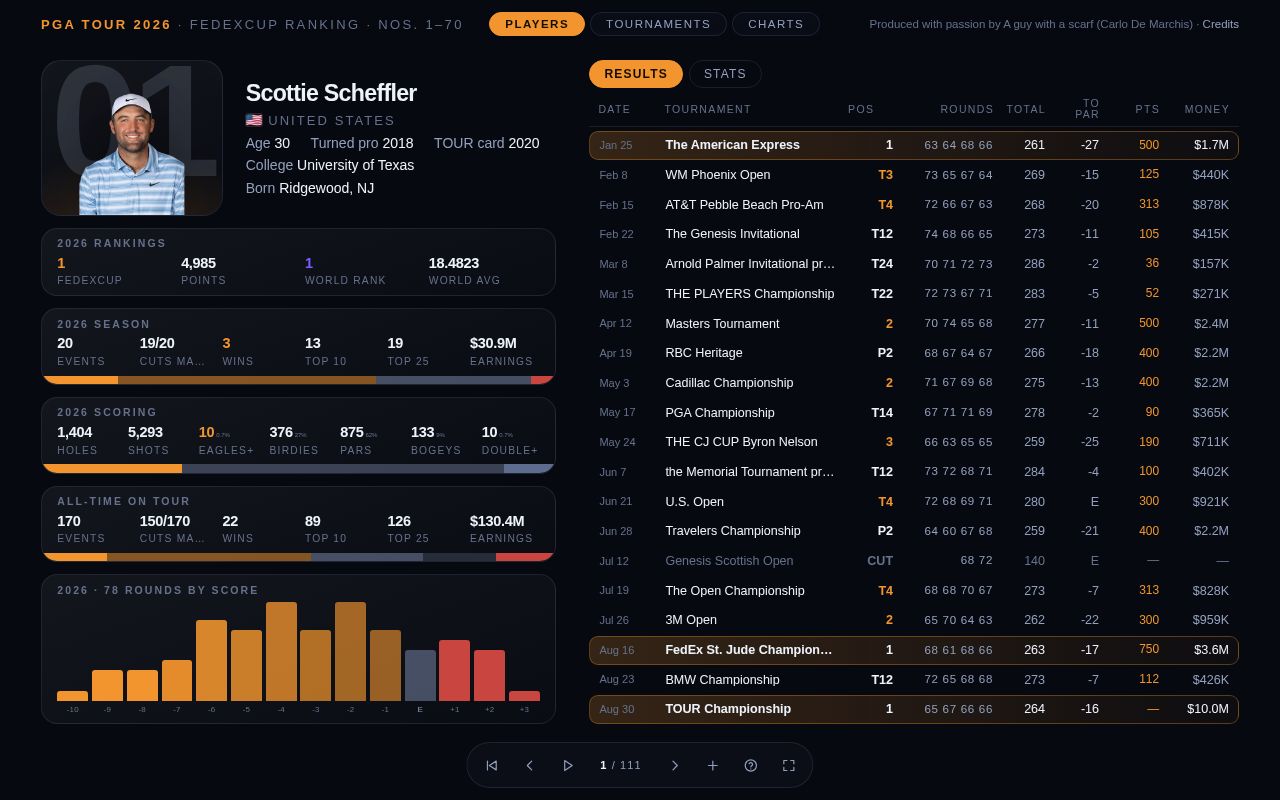The image size is (1280, 800).
Task: Click the TOUR Championship tournament name
Action: pyautogui.click(x=728, y=709)
